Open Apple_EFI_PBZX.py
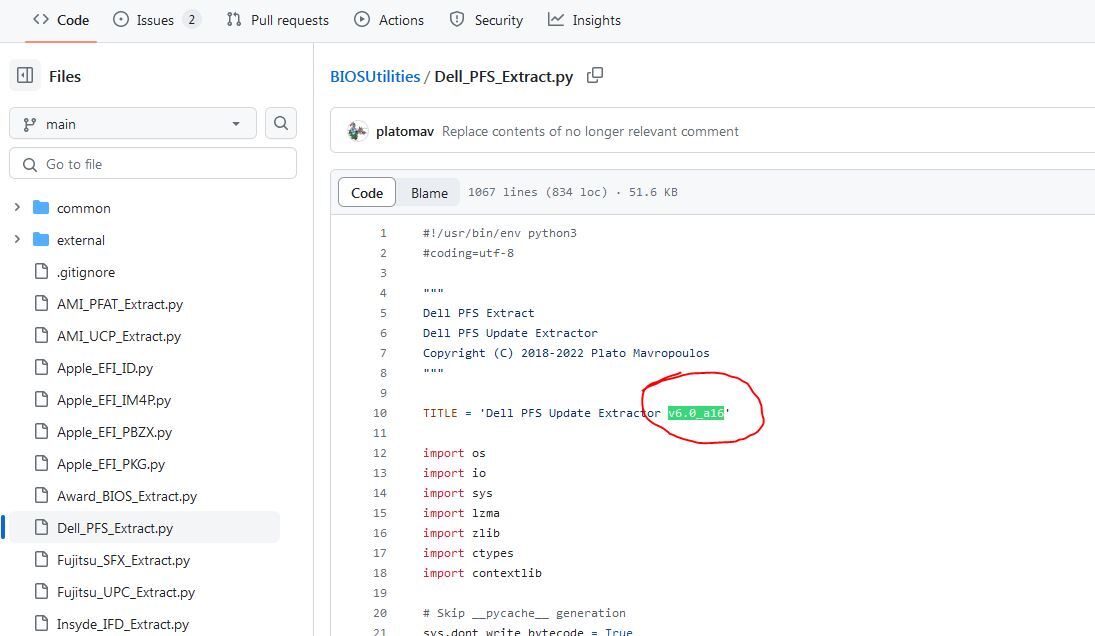This screenshot has width=1095, height=636. 115,433
